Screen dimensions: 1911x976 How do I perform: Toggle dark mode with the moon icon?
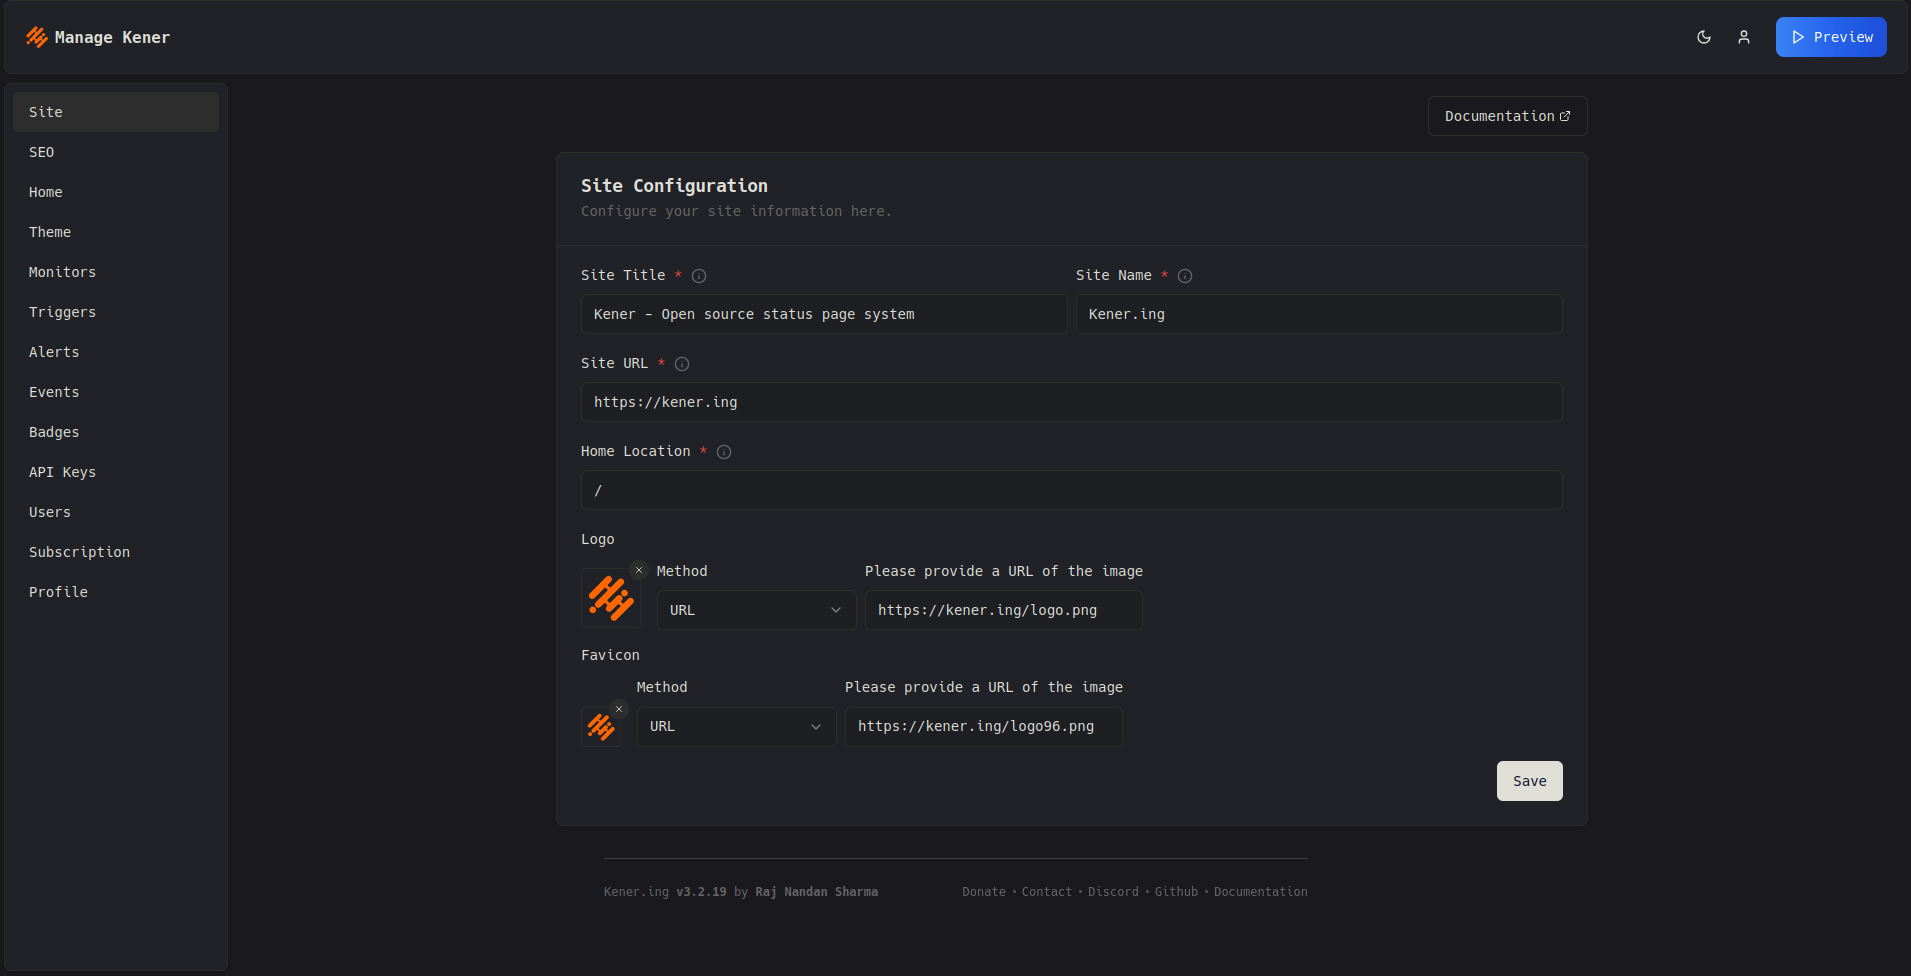point(1704,37)
